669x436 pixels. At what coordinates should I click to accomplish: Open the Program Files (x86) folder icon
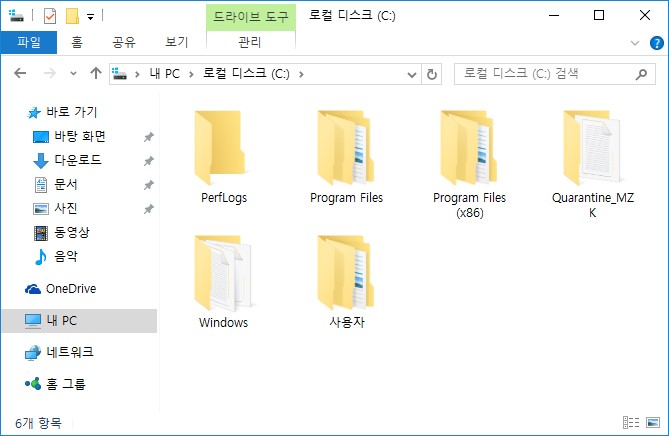(469, 147)
